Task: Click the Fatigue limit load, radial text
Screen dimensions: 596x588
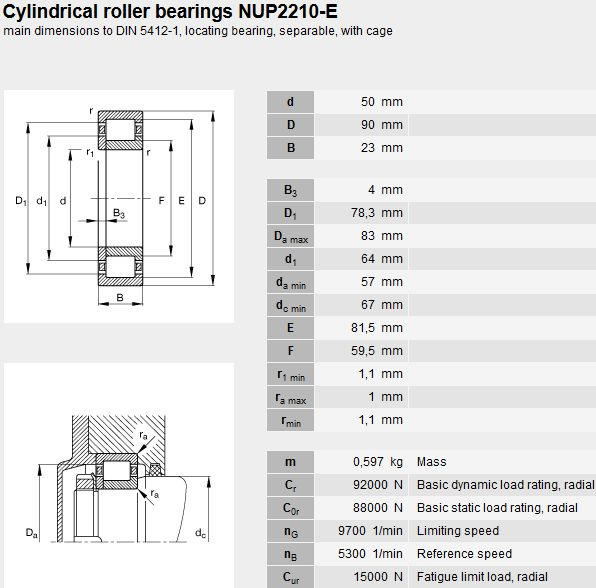Action: (482, 577)
